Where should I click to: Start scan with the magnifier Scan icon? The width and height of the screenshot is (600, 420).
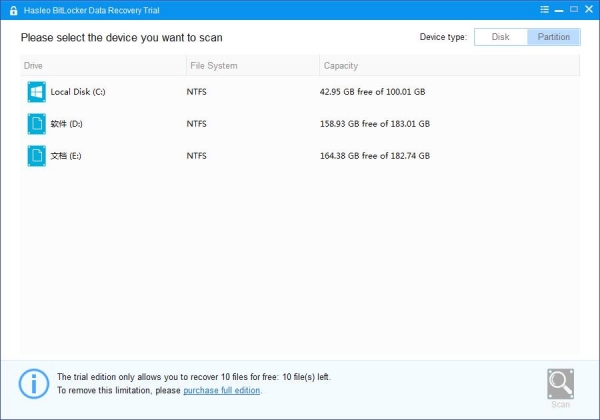(x=560, y=384)
